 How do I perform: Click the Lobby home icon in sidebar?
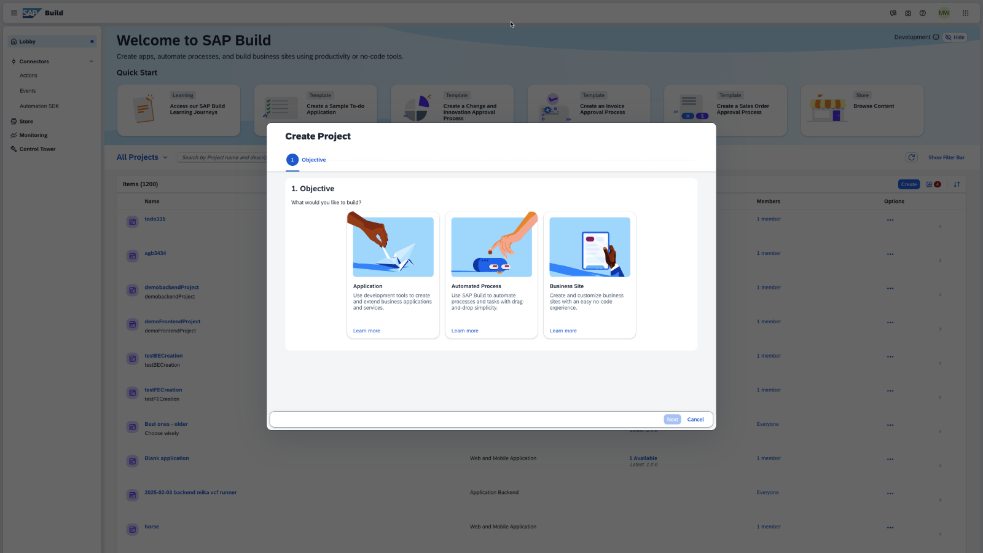(14, 41)
